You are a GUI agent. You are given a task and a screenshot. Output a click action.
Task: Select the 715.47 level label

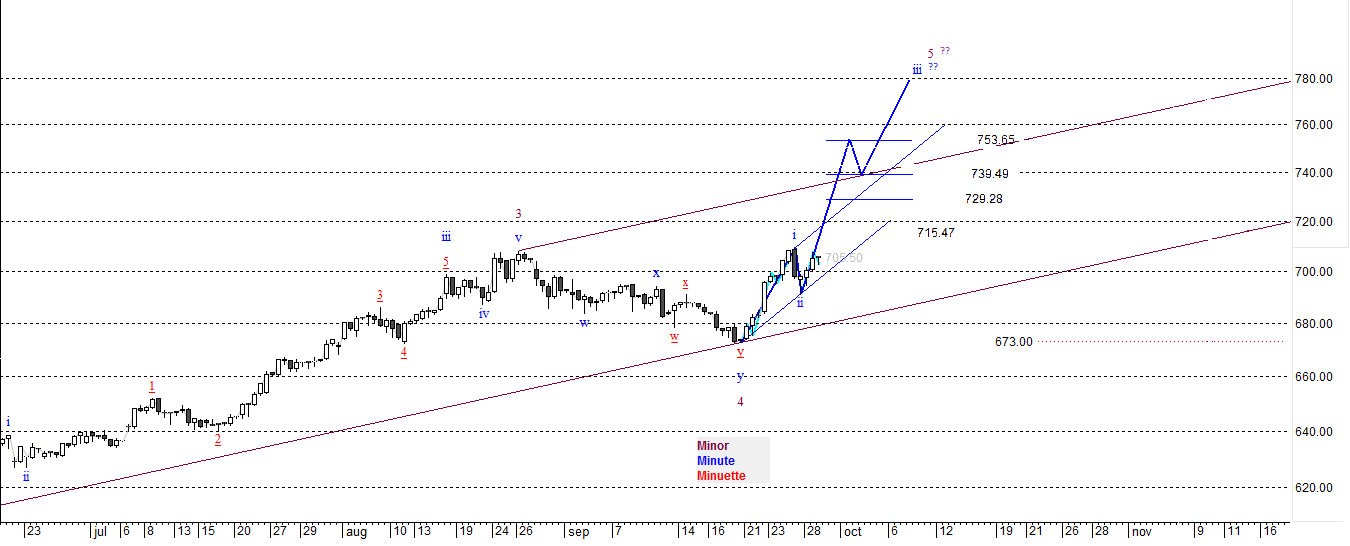(936, 232)
